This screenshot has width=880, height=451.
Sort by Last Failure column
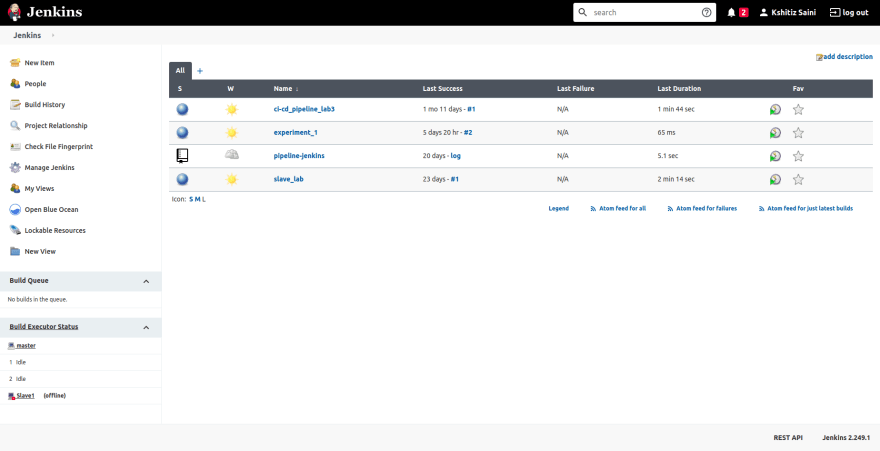click(575, 89)
